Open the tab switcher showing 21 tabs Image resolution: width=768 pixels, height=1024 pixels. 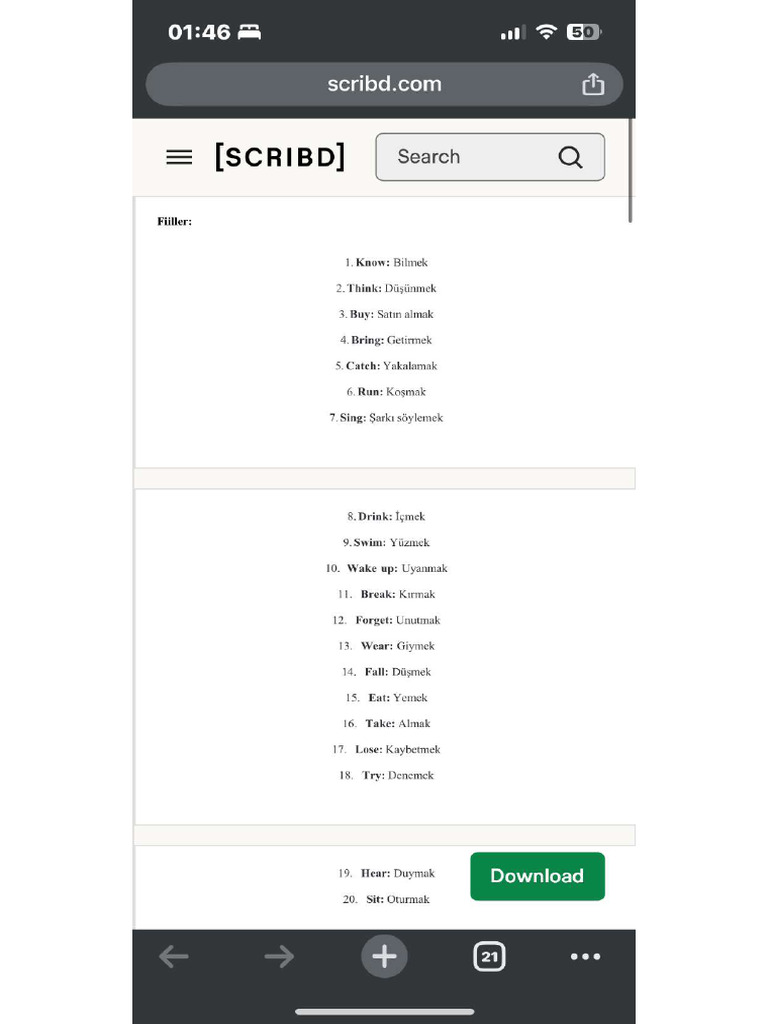(489, 957)
